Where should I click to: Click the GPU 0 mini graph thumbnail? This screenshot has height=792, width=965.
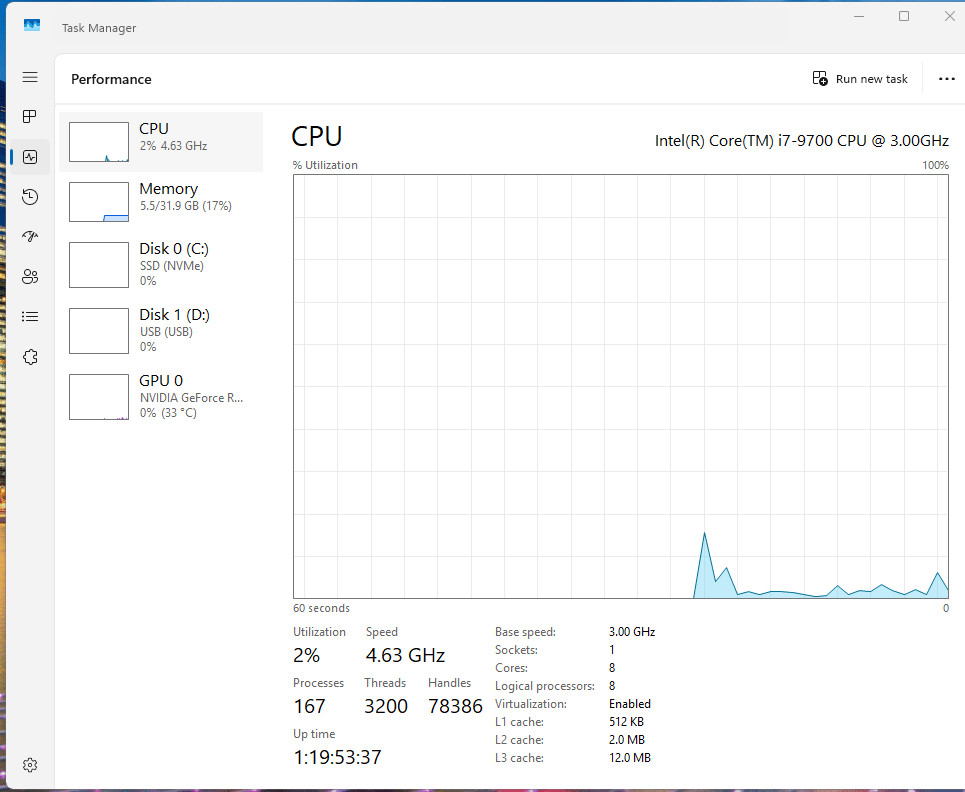[98, 397]
